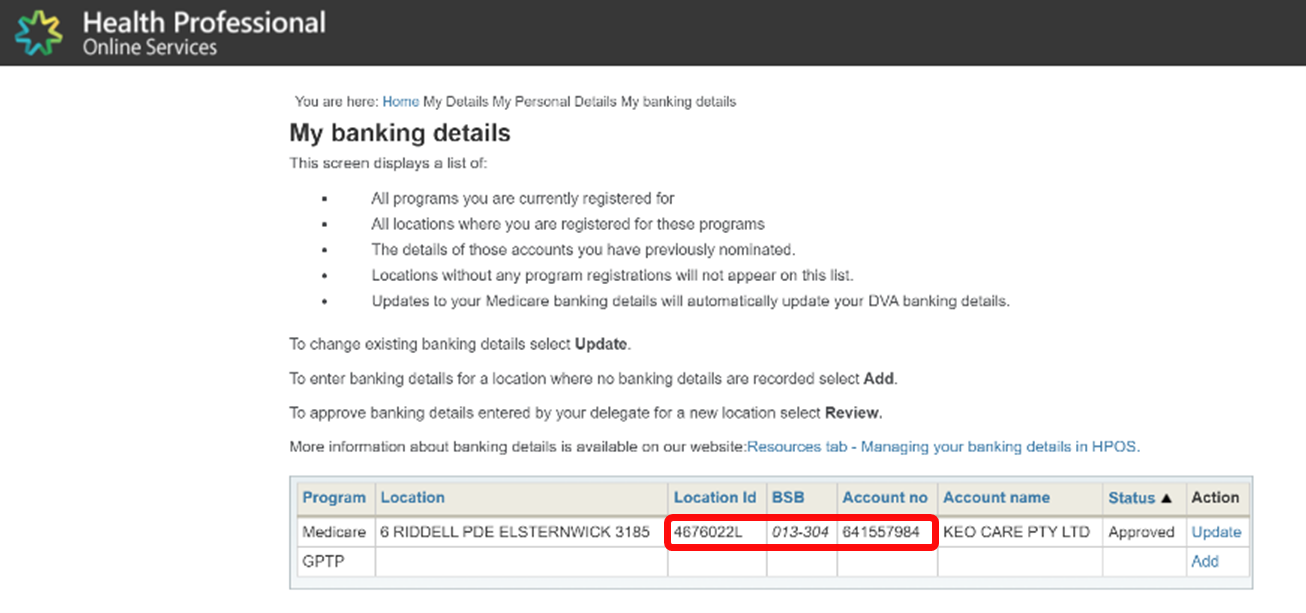
Task: Open the Managing your banking details in HPOS link
Action: [x=942, y=447]
